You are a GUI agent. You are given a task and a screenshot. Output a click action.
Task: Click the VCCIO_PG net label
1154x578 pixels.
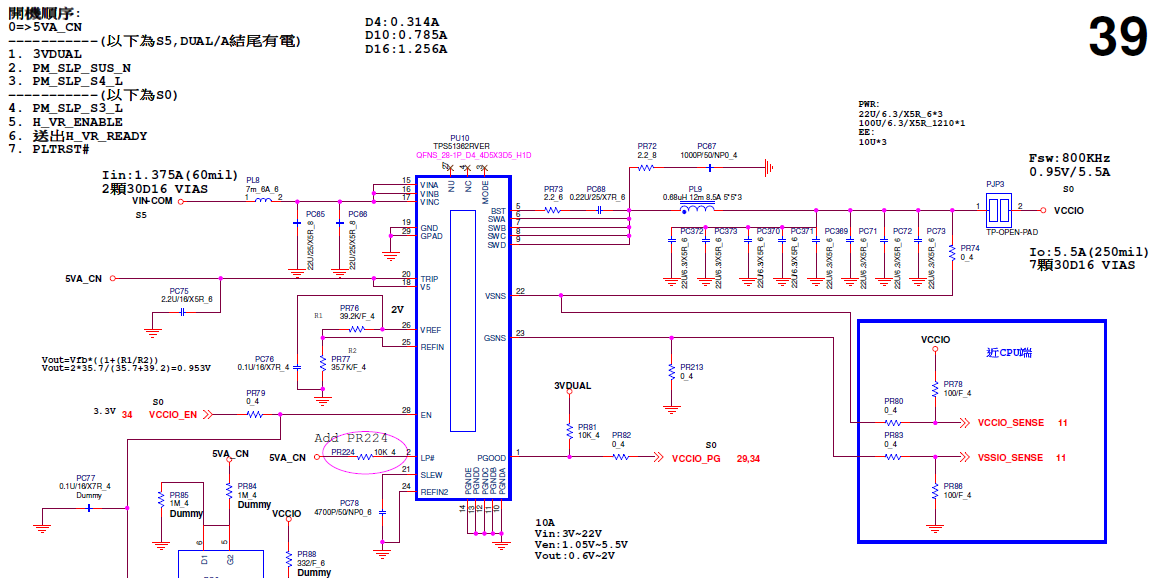(x=696, y=457)
